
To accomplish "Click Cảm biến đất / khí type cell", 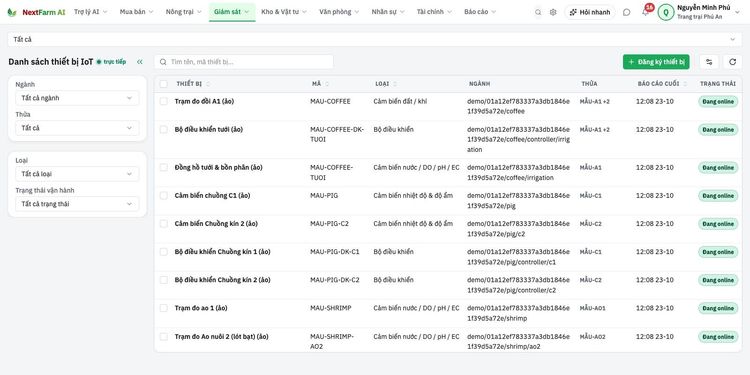I will (400, 101).
